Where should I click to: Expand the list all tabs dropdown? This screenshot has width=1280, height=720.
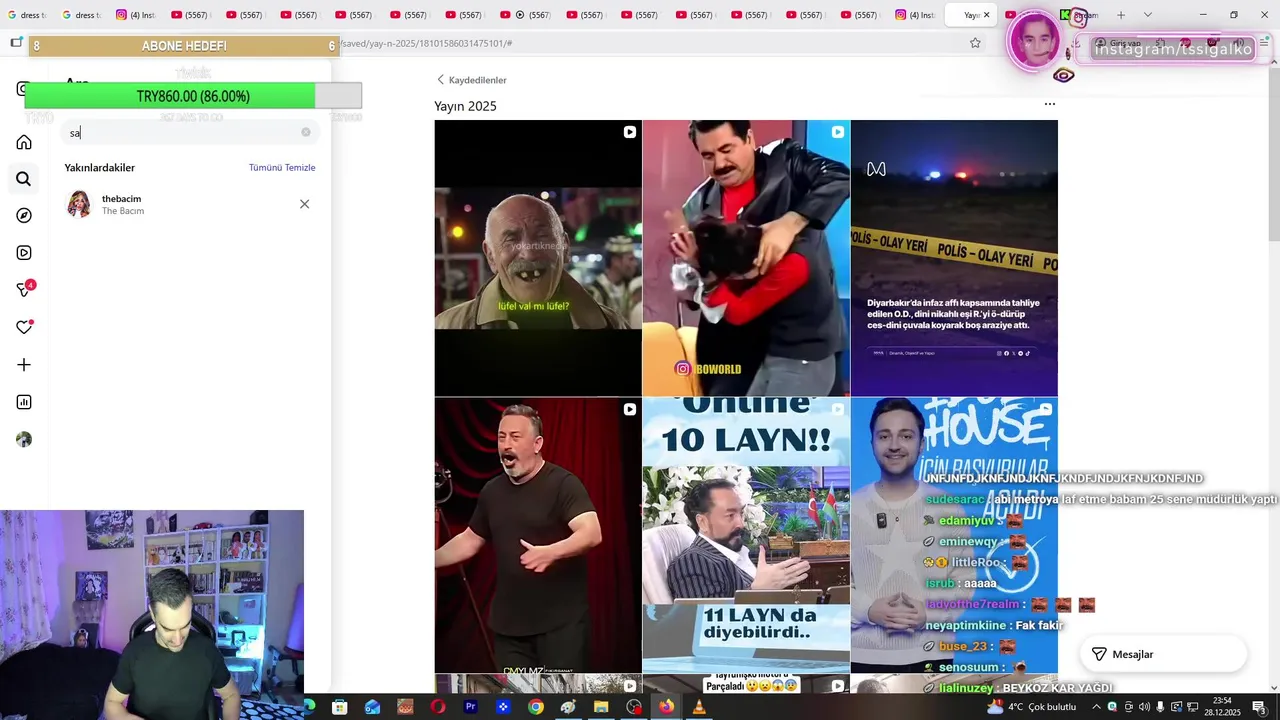click(x=1147, y=15)
